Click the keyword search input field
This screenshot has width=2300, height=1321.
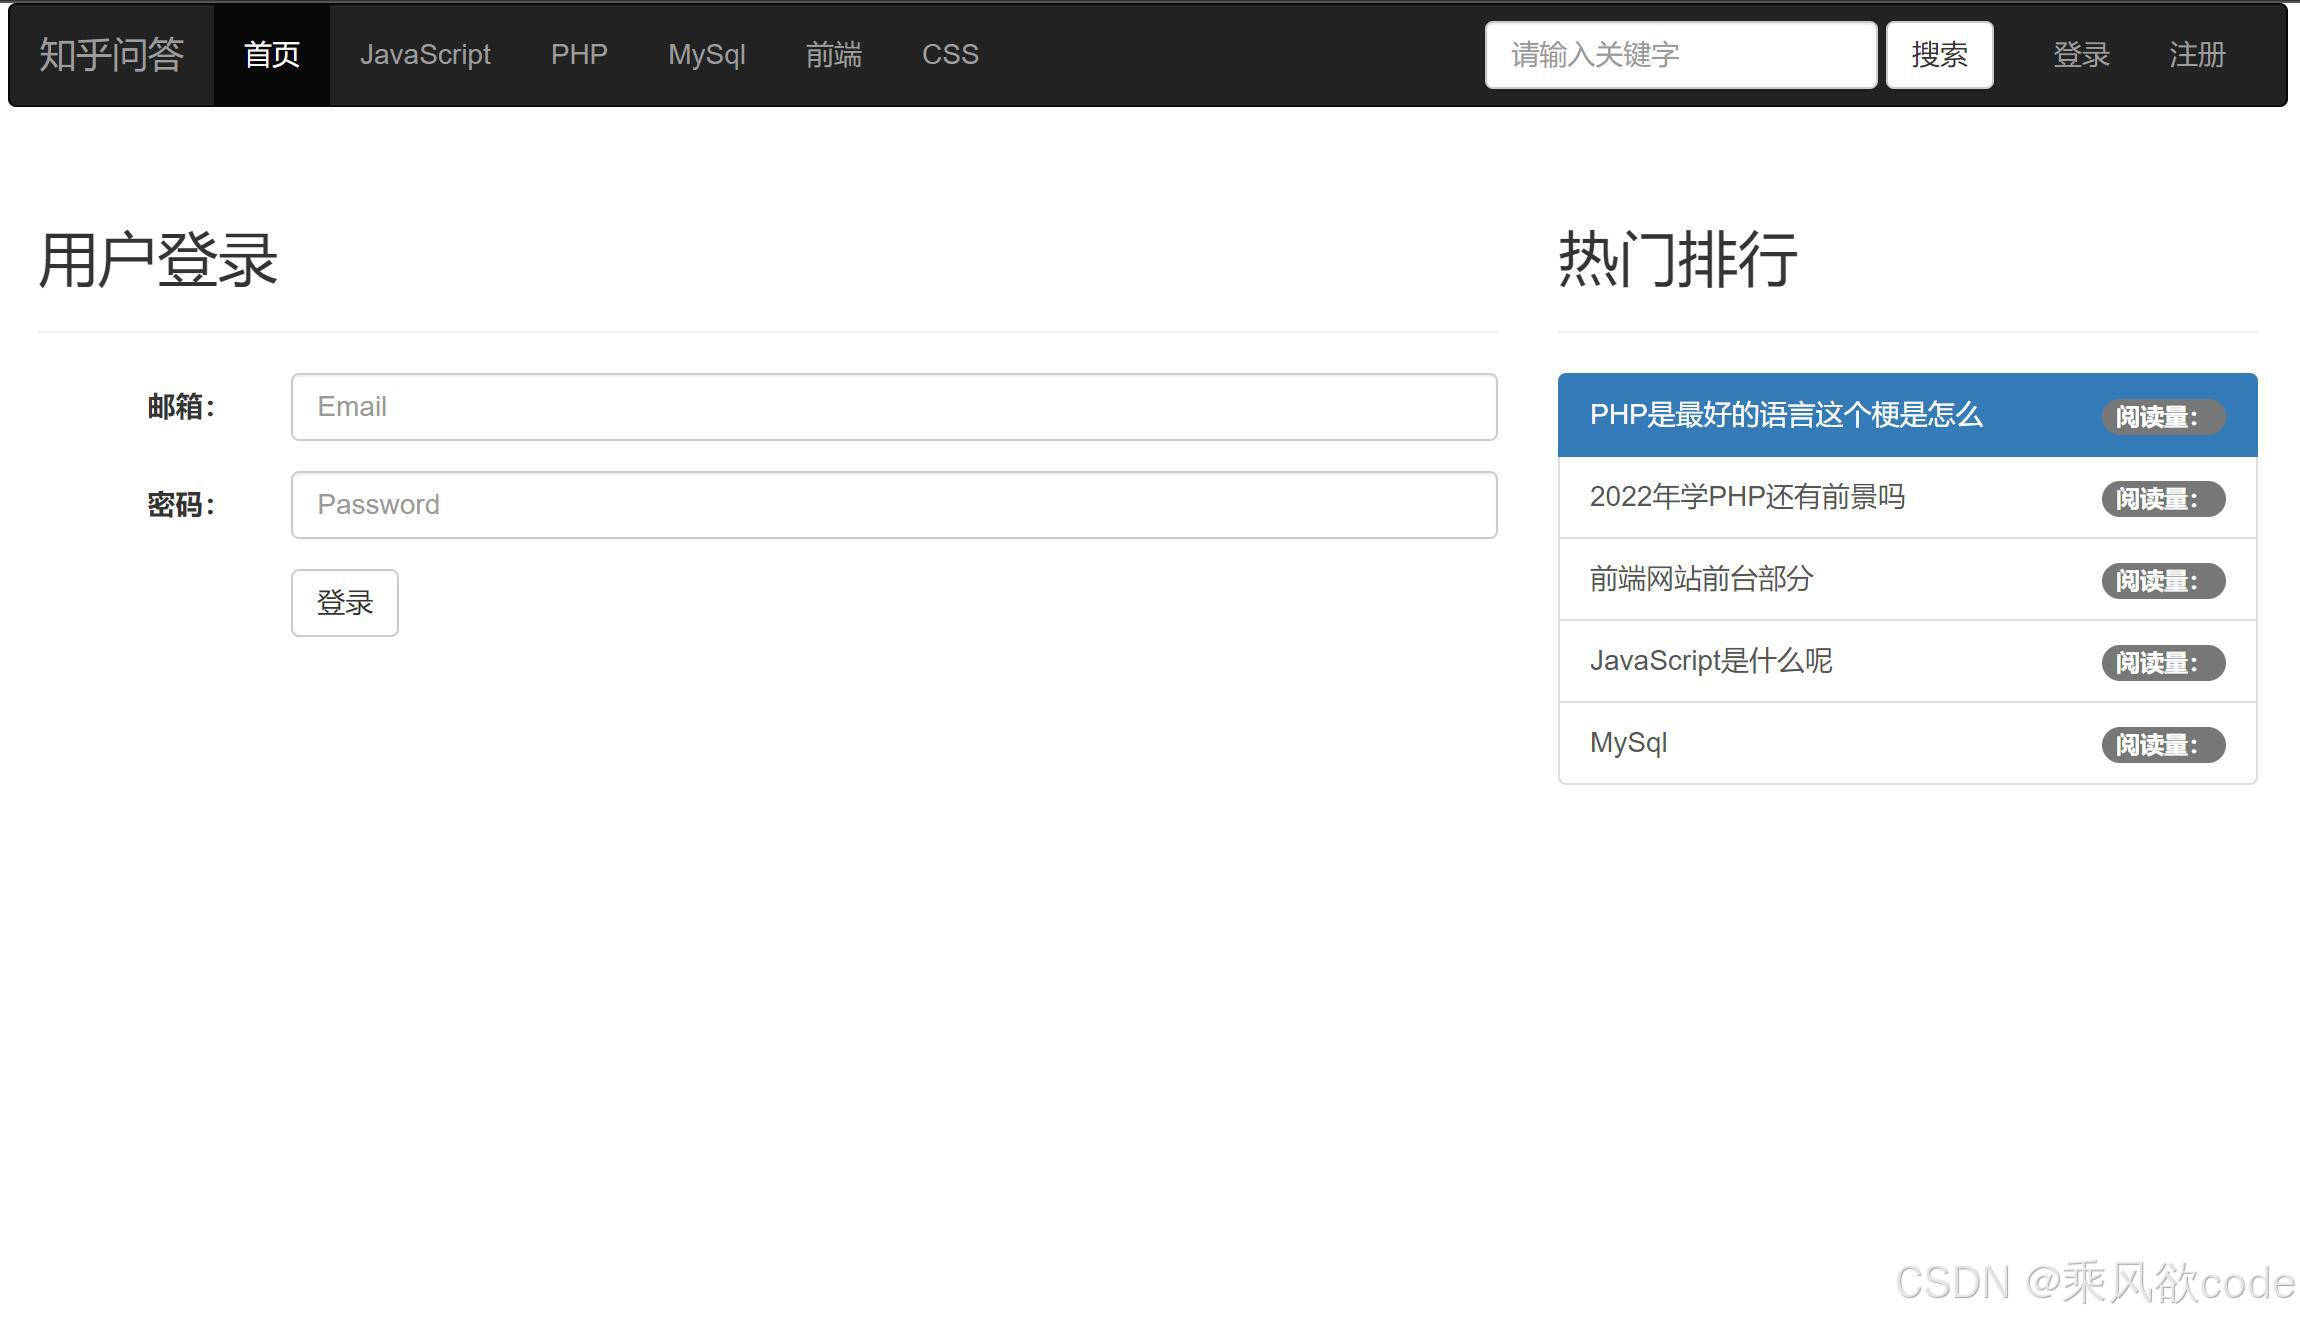pyautogui.click(x=1680, y=54)
